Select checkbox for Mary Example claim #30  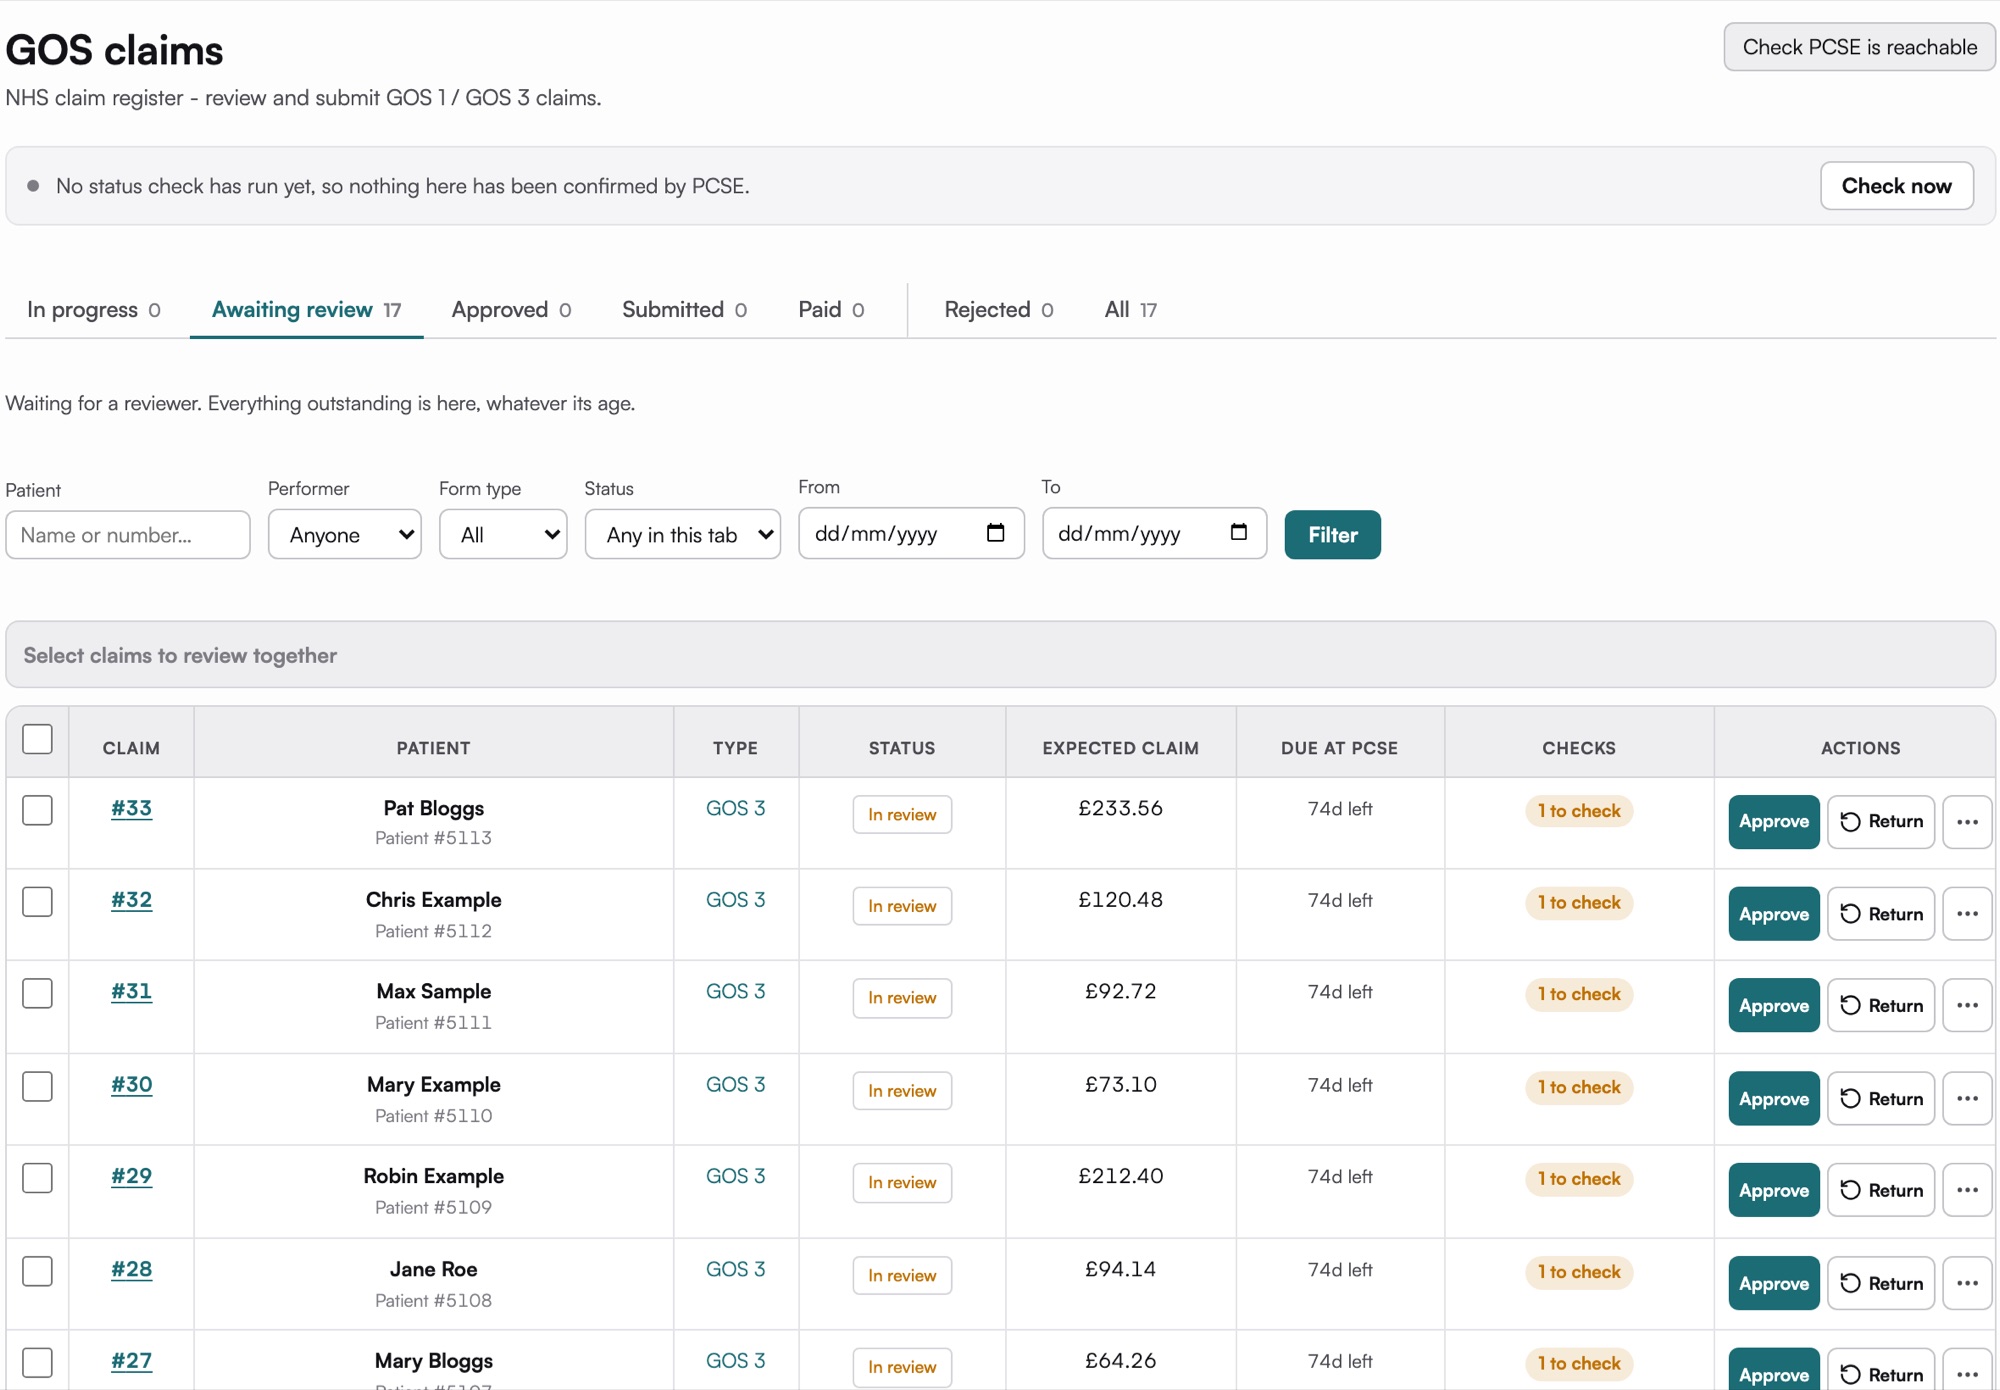pos(37,1087)
